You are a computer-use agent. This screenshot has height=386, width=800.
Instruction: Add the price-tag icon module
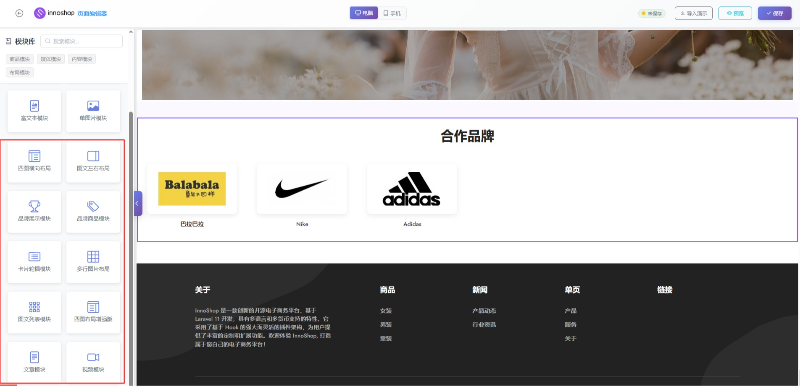(93, 211)
